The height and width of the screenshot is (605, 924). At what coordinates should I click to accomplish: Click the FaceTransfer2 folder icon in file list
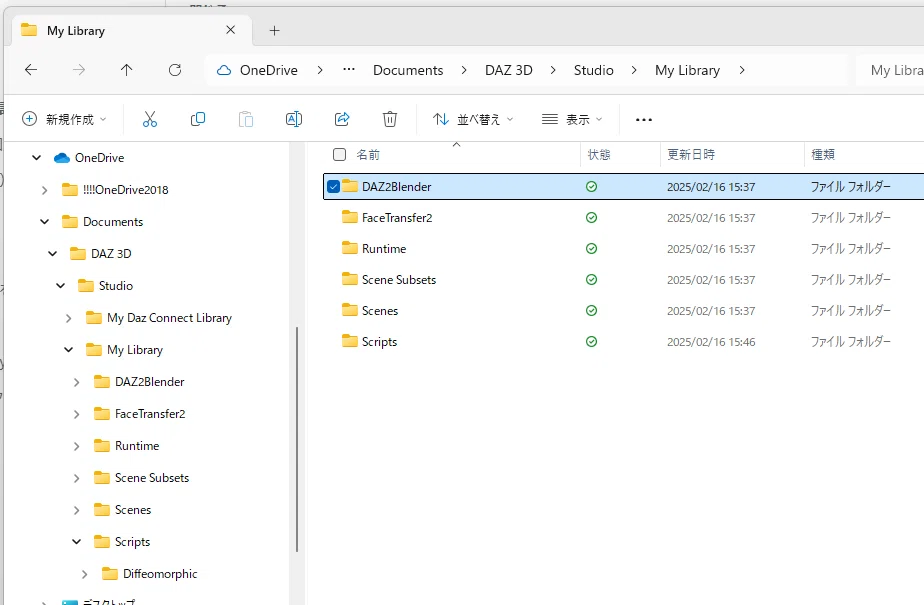(350, 217)
